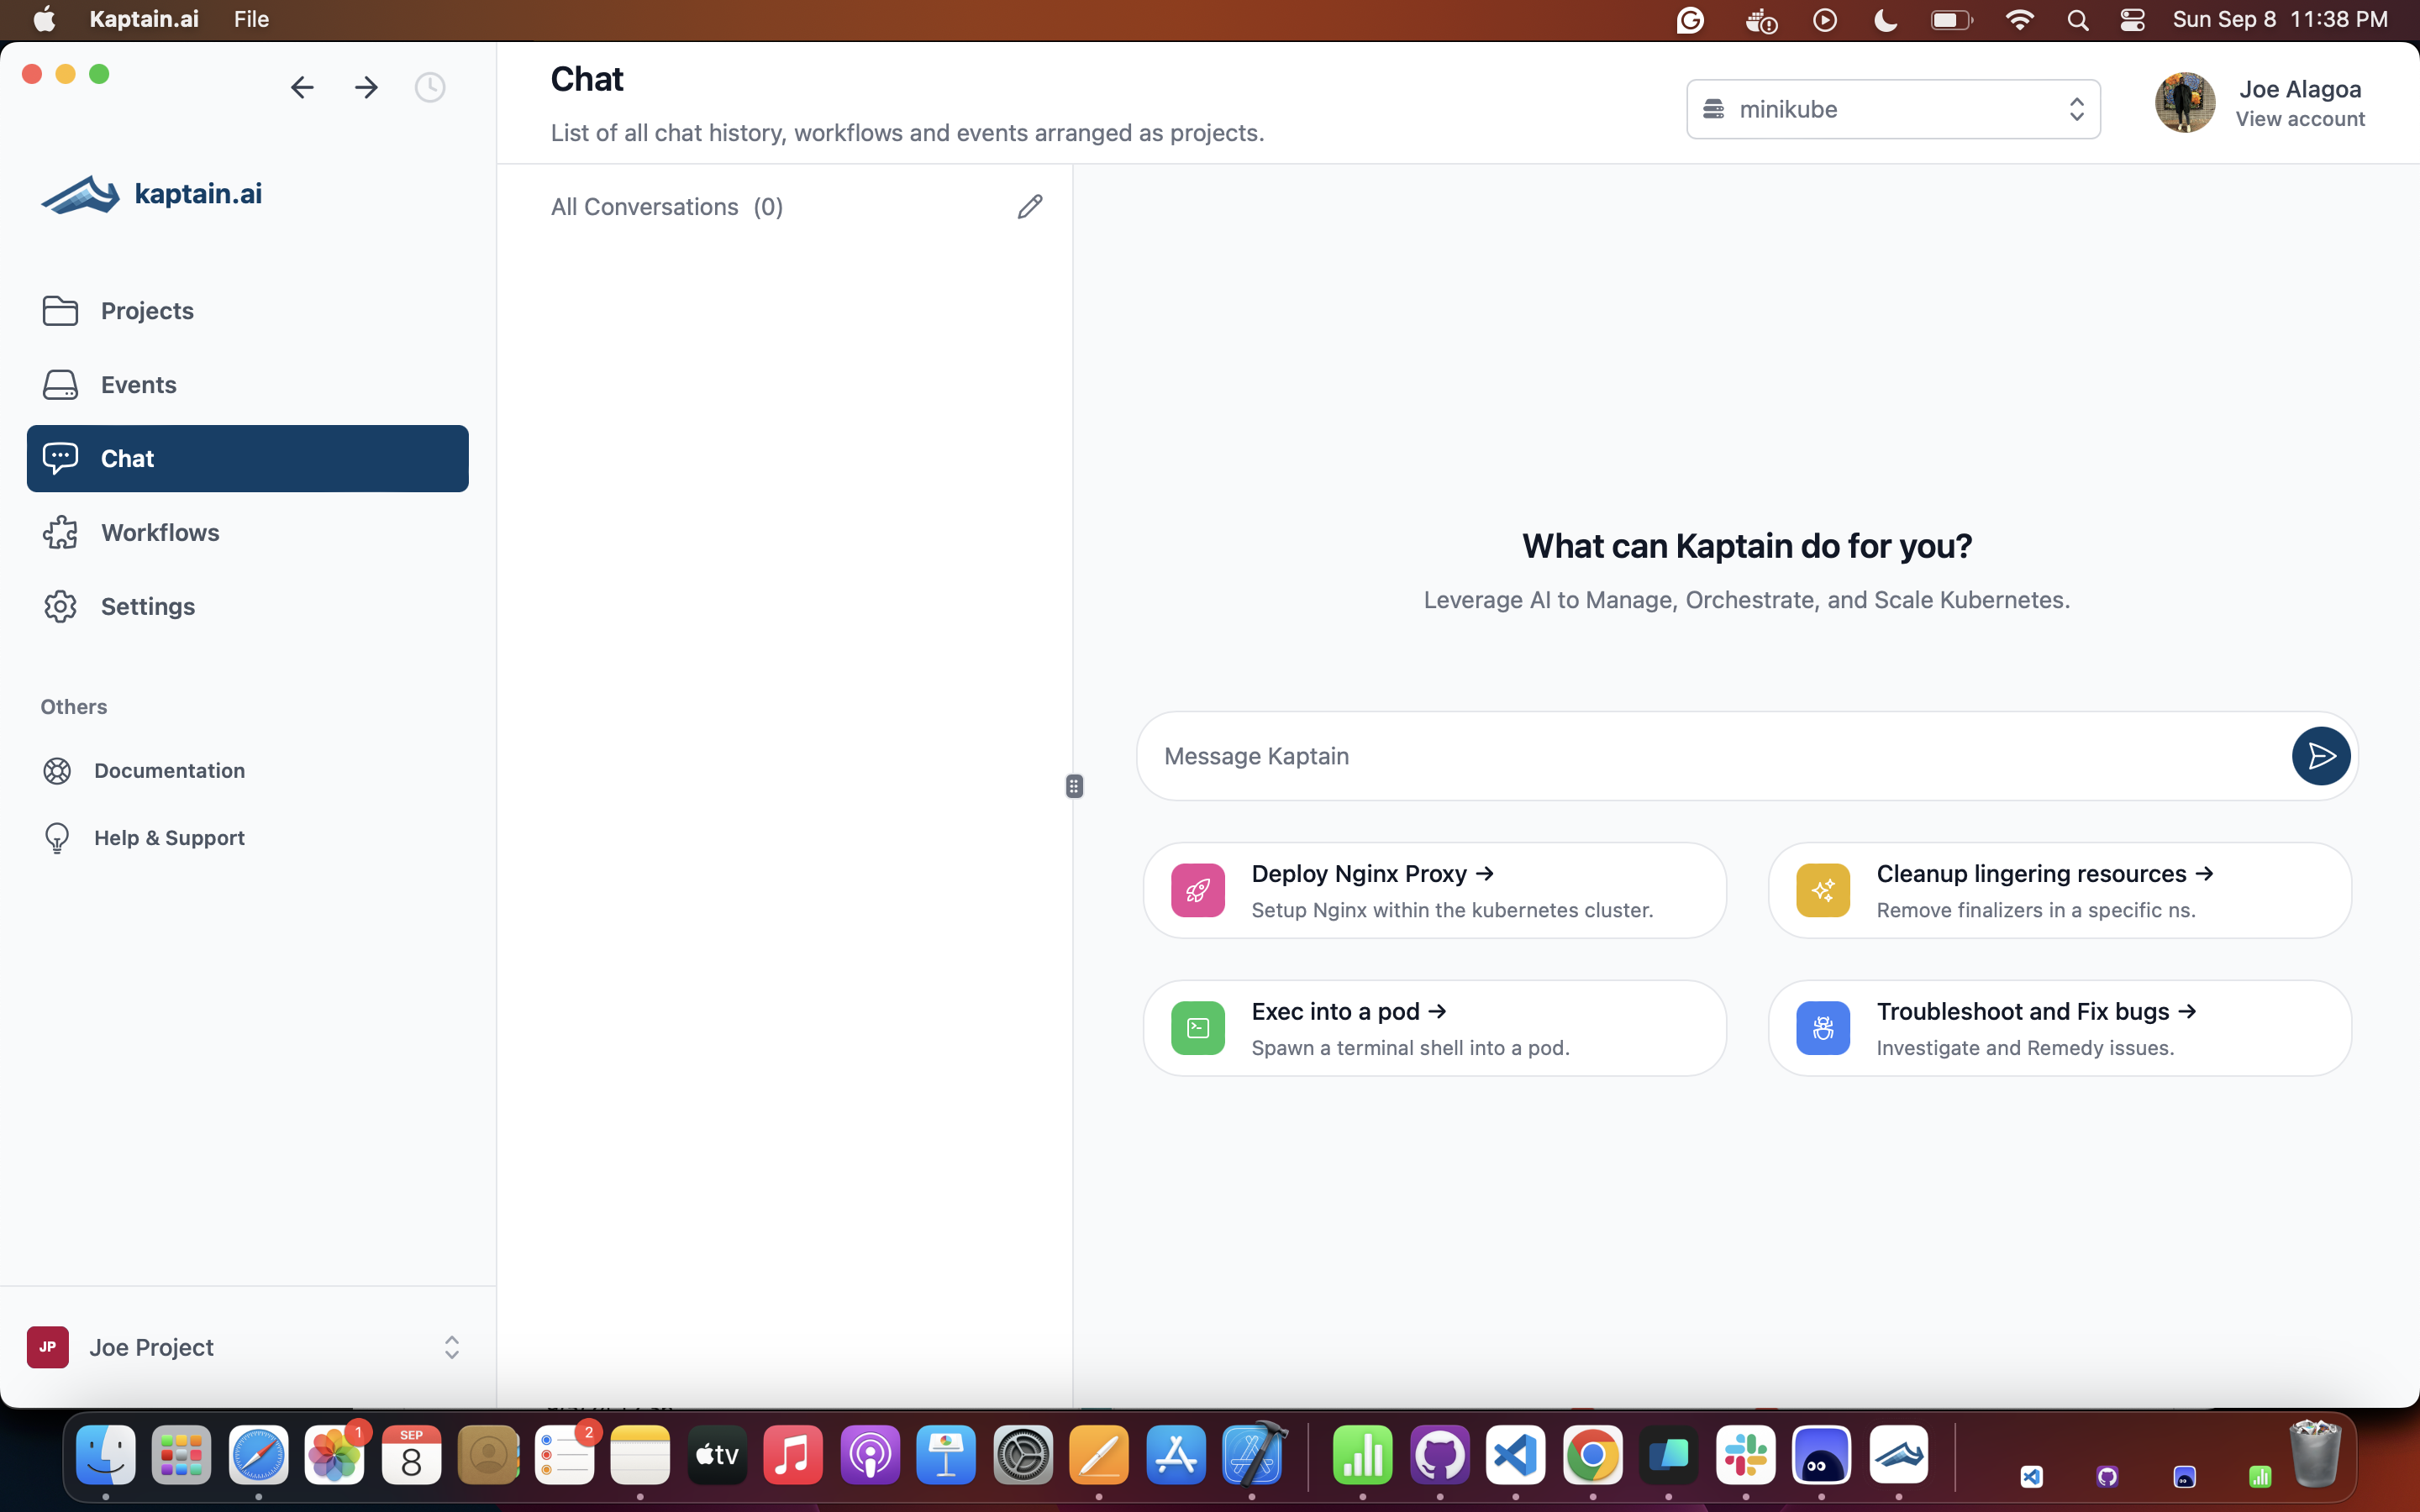Open the history dropdown near navigation arrows
The image size is (2420, 1512).
tap(430, 87)
